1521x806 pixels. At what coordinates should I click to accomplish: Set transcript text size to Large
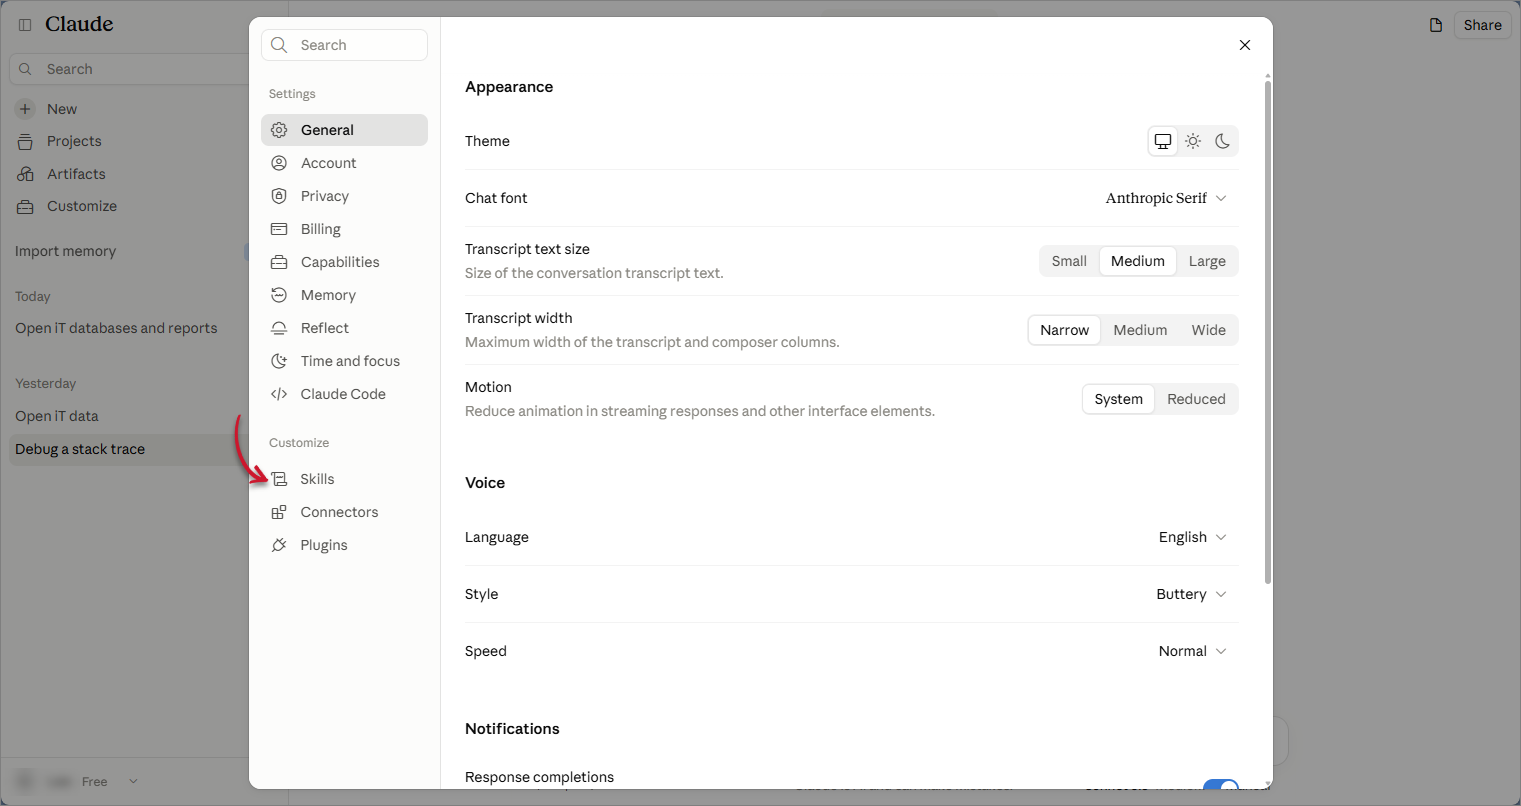[x=1207, y=261]
